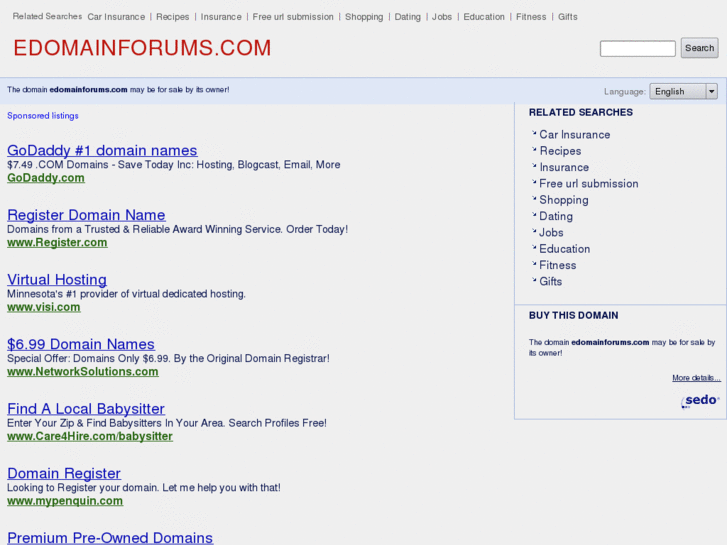Open the Language dropdown showing English
The width and height of the screenshot is (727, 545).
[x=683, y=91]
